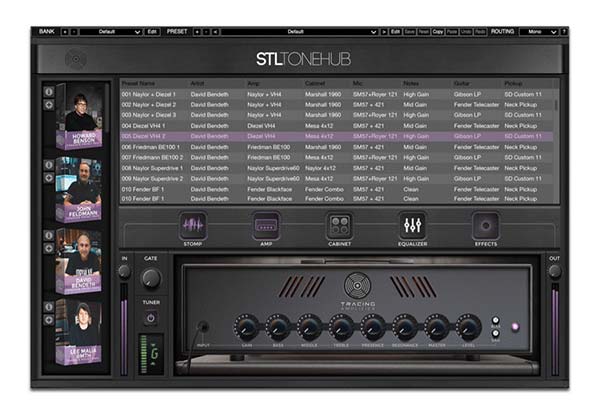This screenshot has width=600, height=420.
Task: Click the Presence knob on amp
Action: click(x=373, y=327)
